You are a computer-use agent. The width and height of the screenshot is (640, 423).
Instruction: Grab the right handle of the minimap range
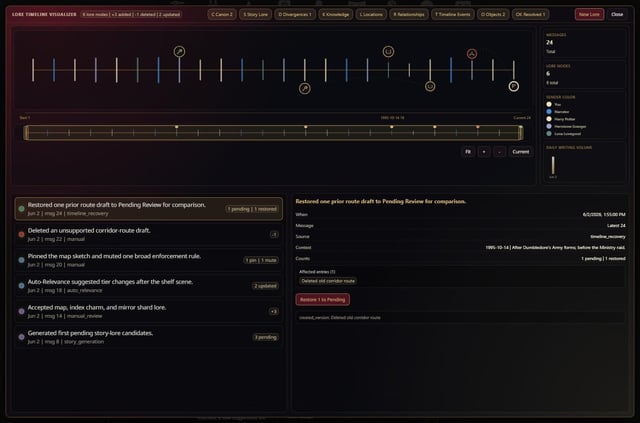(x=520, y=133)
